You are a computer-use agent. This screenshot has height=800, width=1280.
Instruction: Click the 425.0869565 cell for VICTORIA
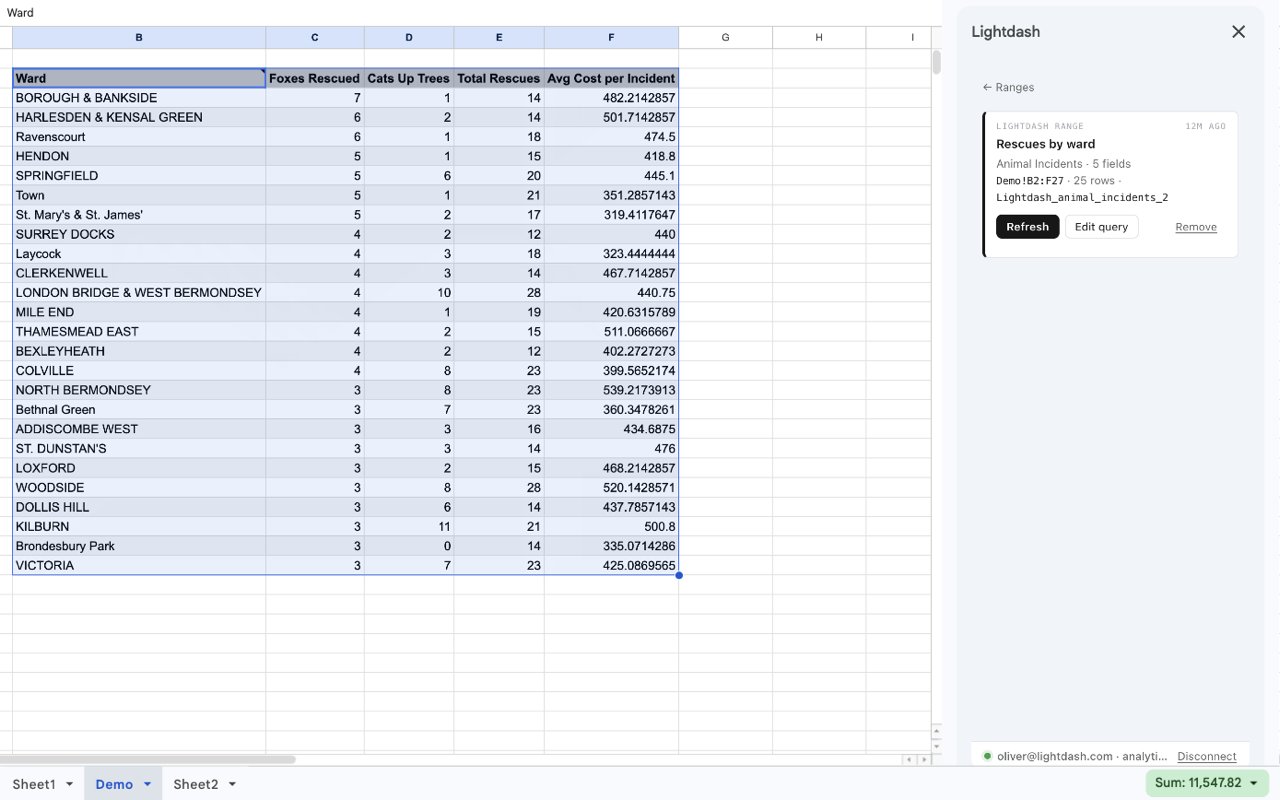point(611,566)
